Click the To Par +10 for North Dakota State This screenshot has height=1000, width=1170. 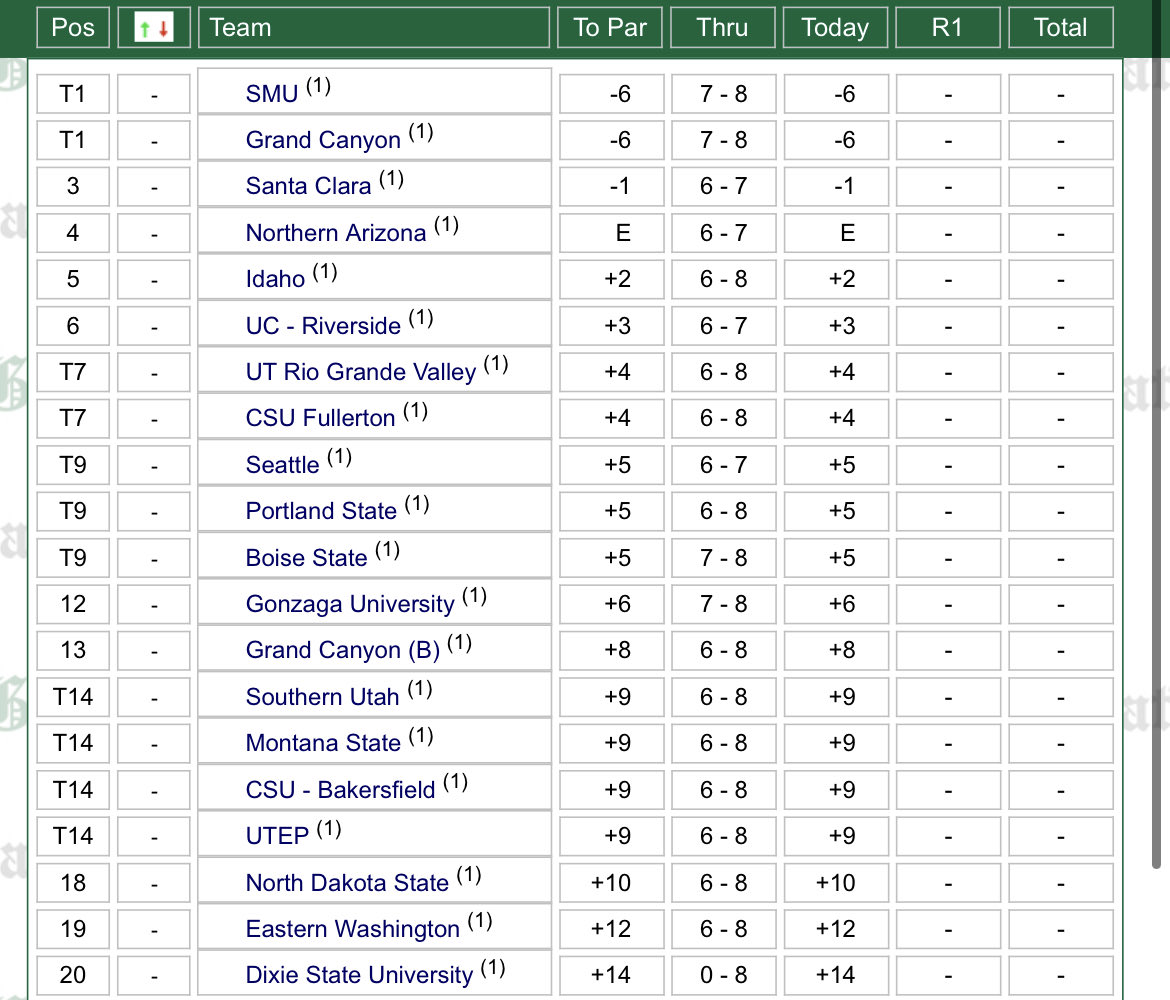(x=611, y=882)
